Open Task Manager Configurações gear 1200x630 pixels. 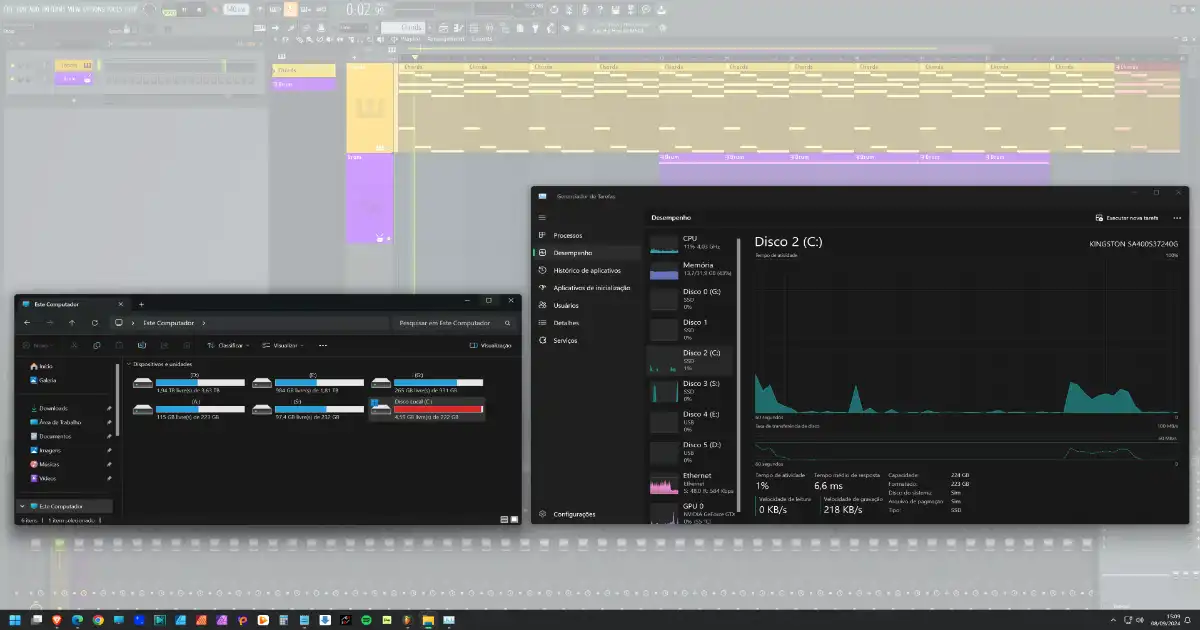point(543,514)
